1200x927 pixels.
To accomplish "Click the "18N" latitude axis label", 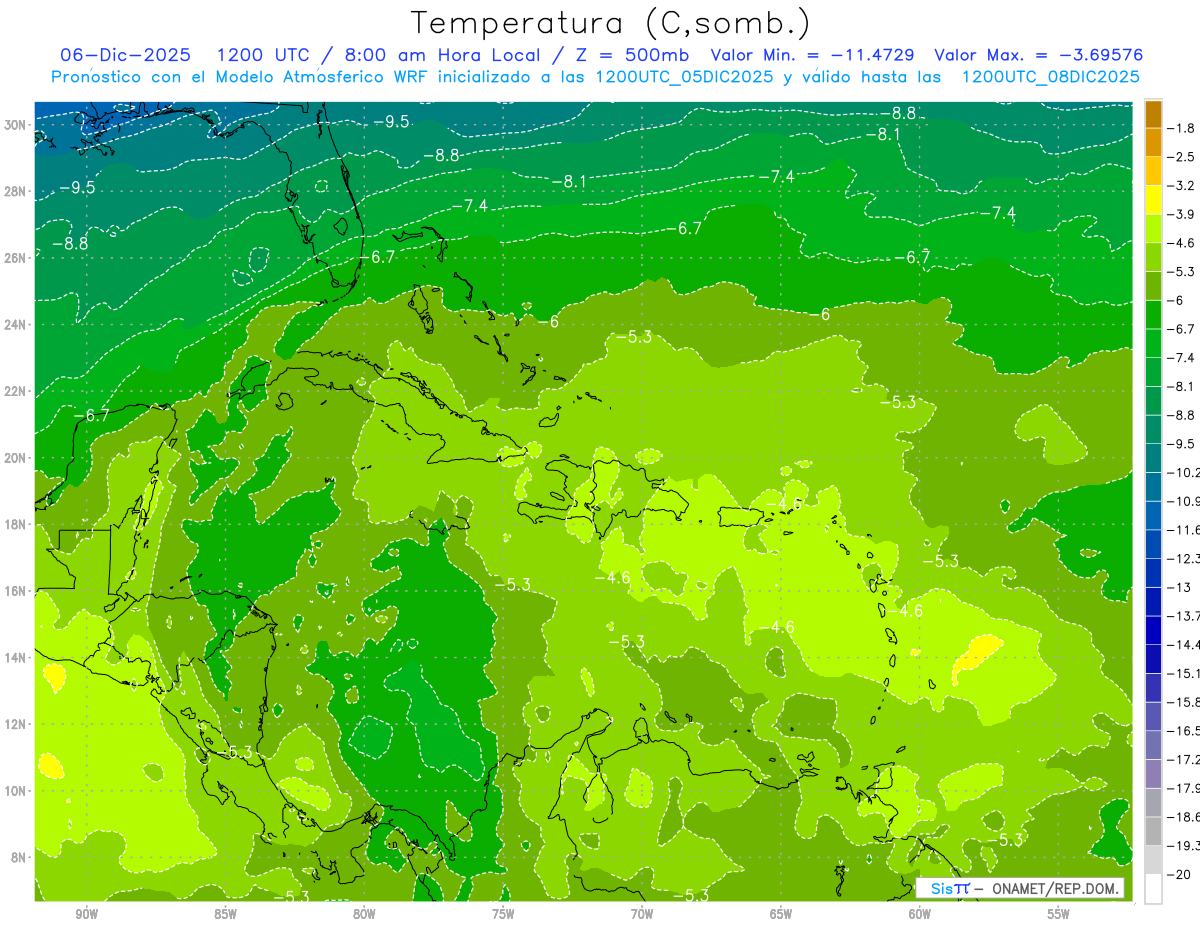I will pos(14,524).
